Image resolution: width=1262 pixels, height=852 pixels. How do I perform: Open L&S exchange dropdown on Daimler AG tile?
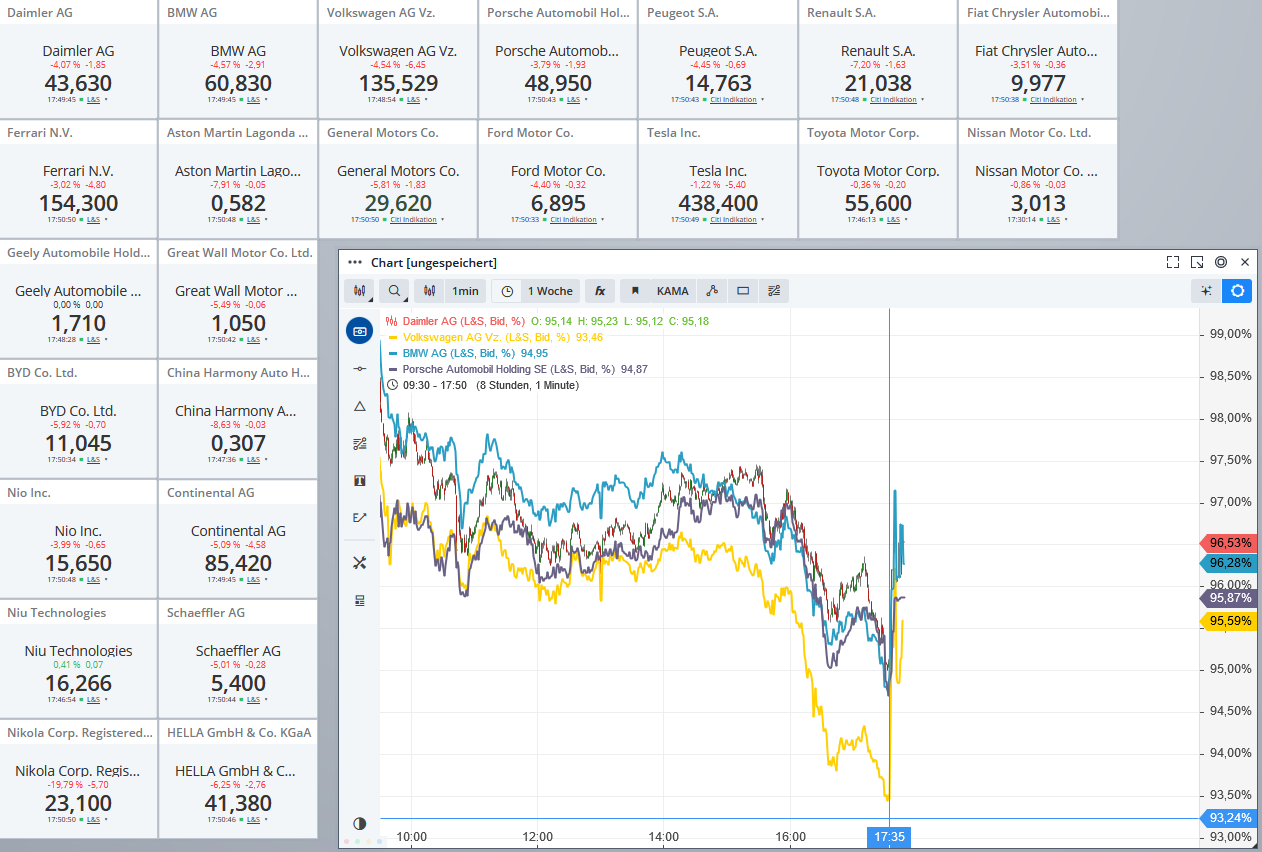105,100
